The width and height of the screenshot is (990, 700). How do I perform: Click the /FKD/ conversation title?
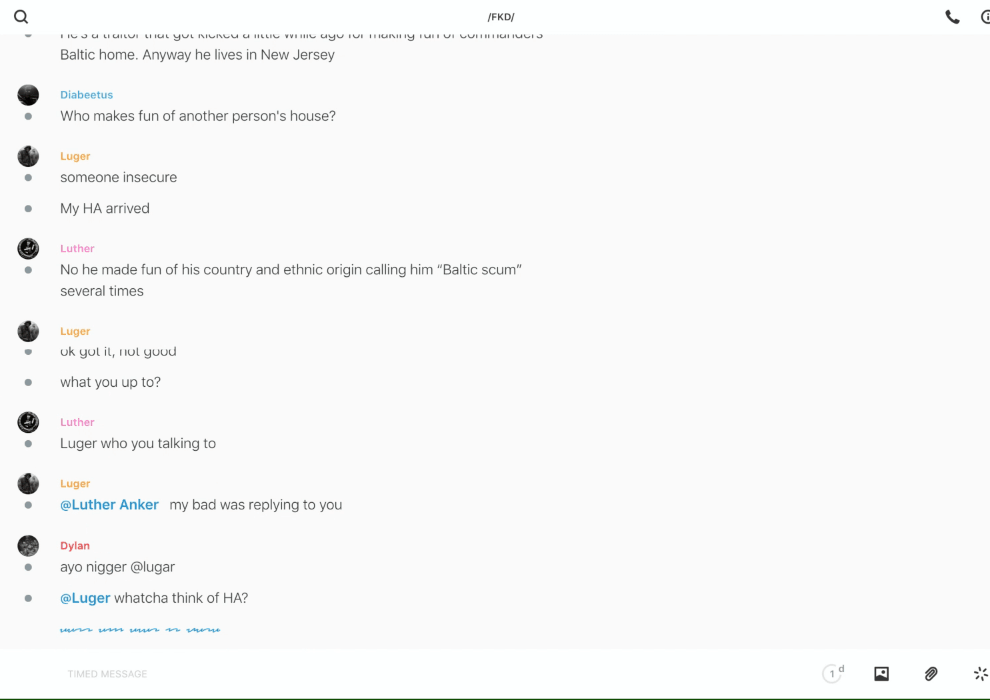501,17
